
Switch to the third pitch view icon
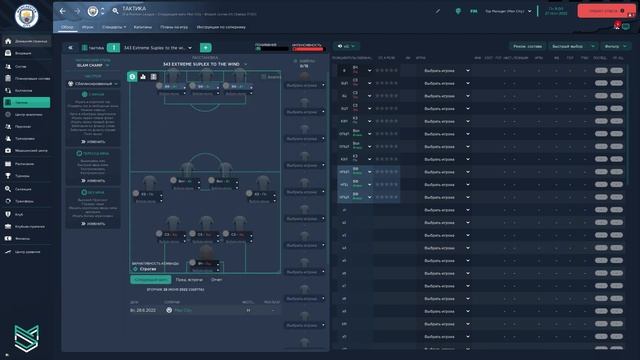tap(153, 76)
